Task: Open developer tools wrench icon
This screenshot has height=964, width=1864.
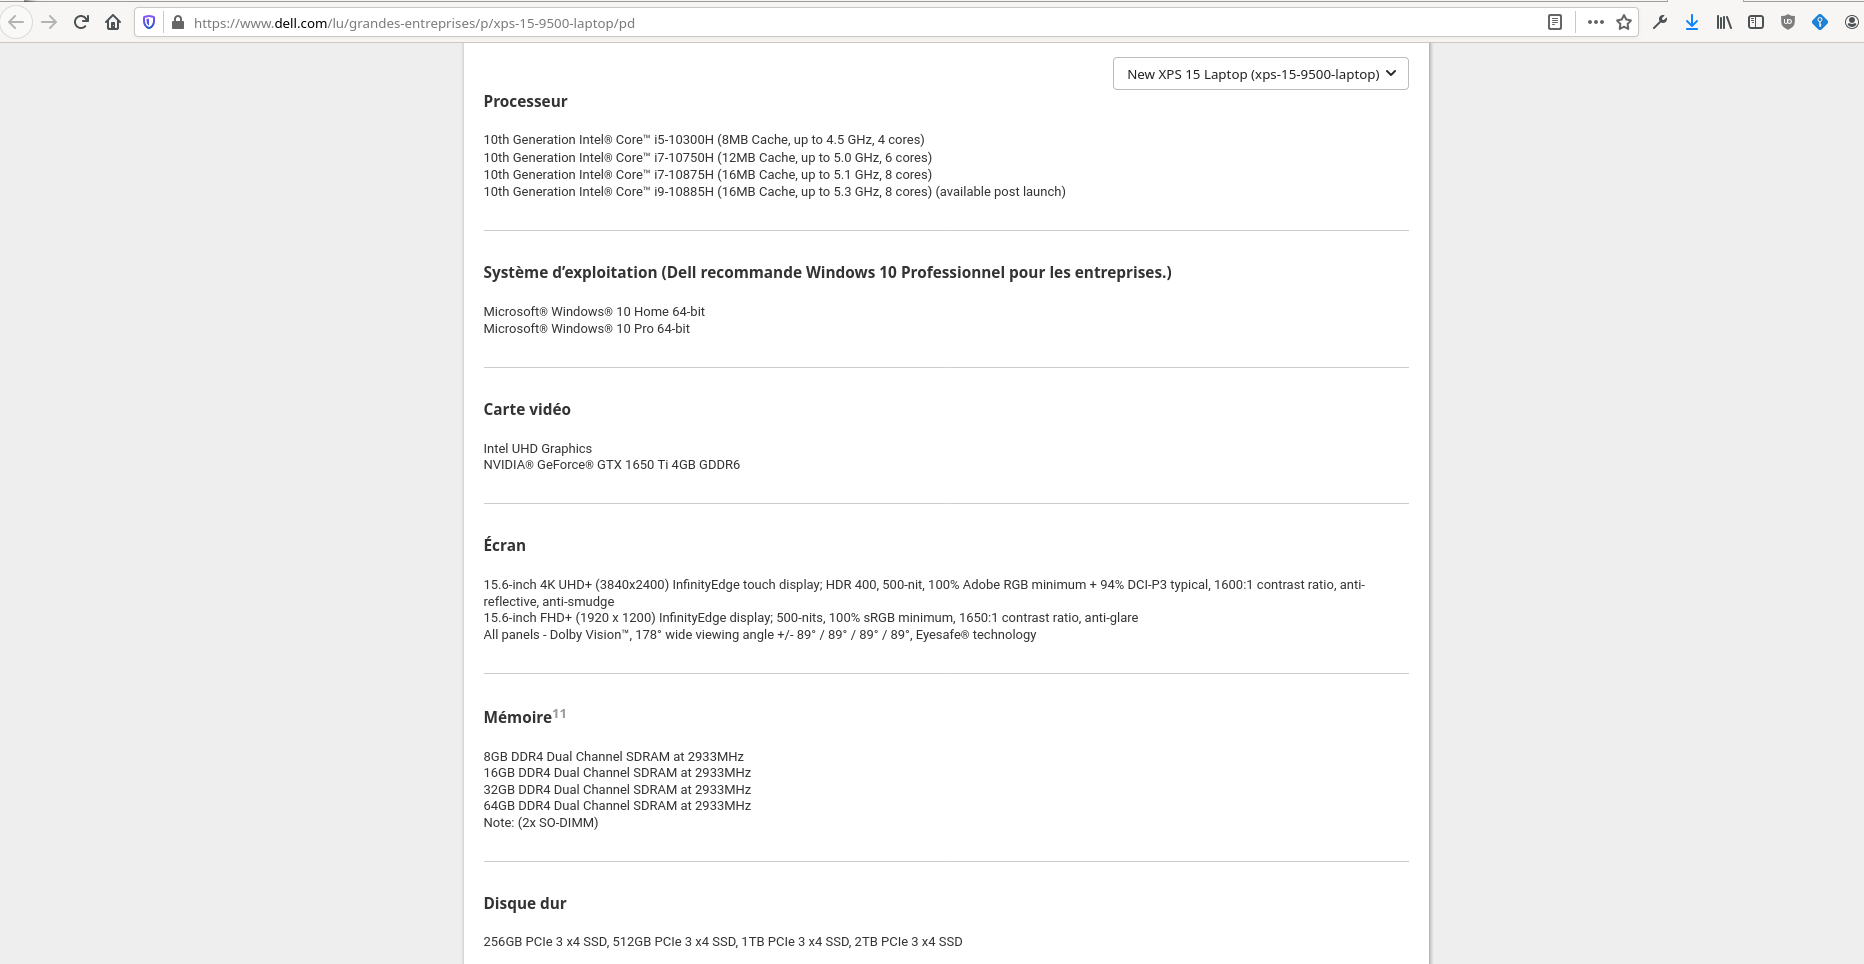Action: click(x=1660, y=22)
